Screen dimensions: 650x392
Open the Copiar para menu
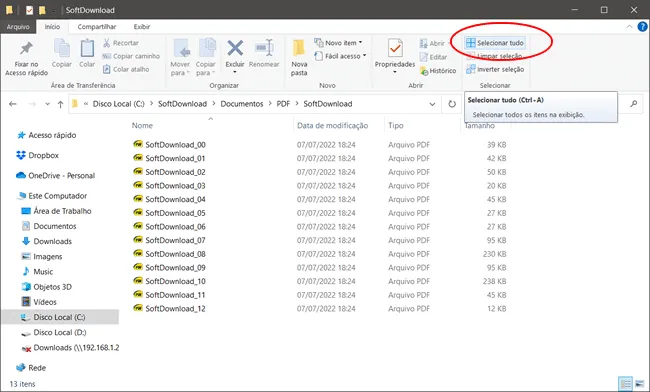click(206, 57)
